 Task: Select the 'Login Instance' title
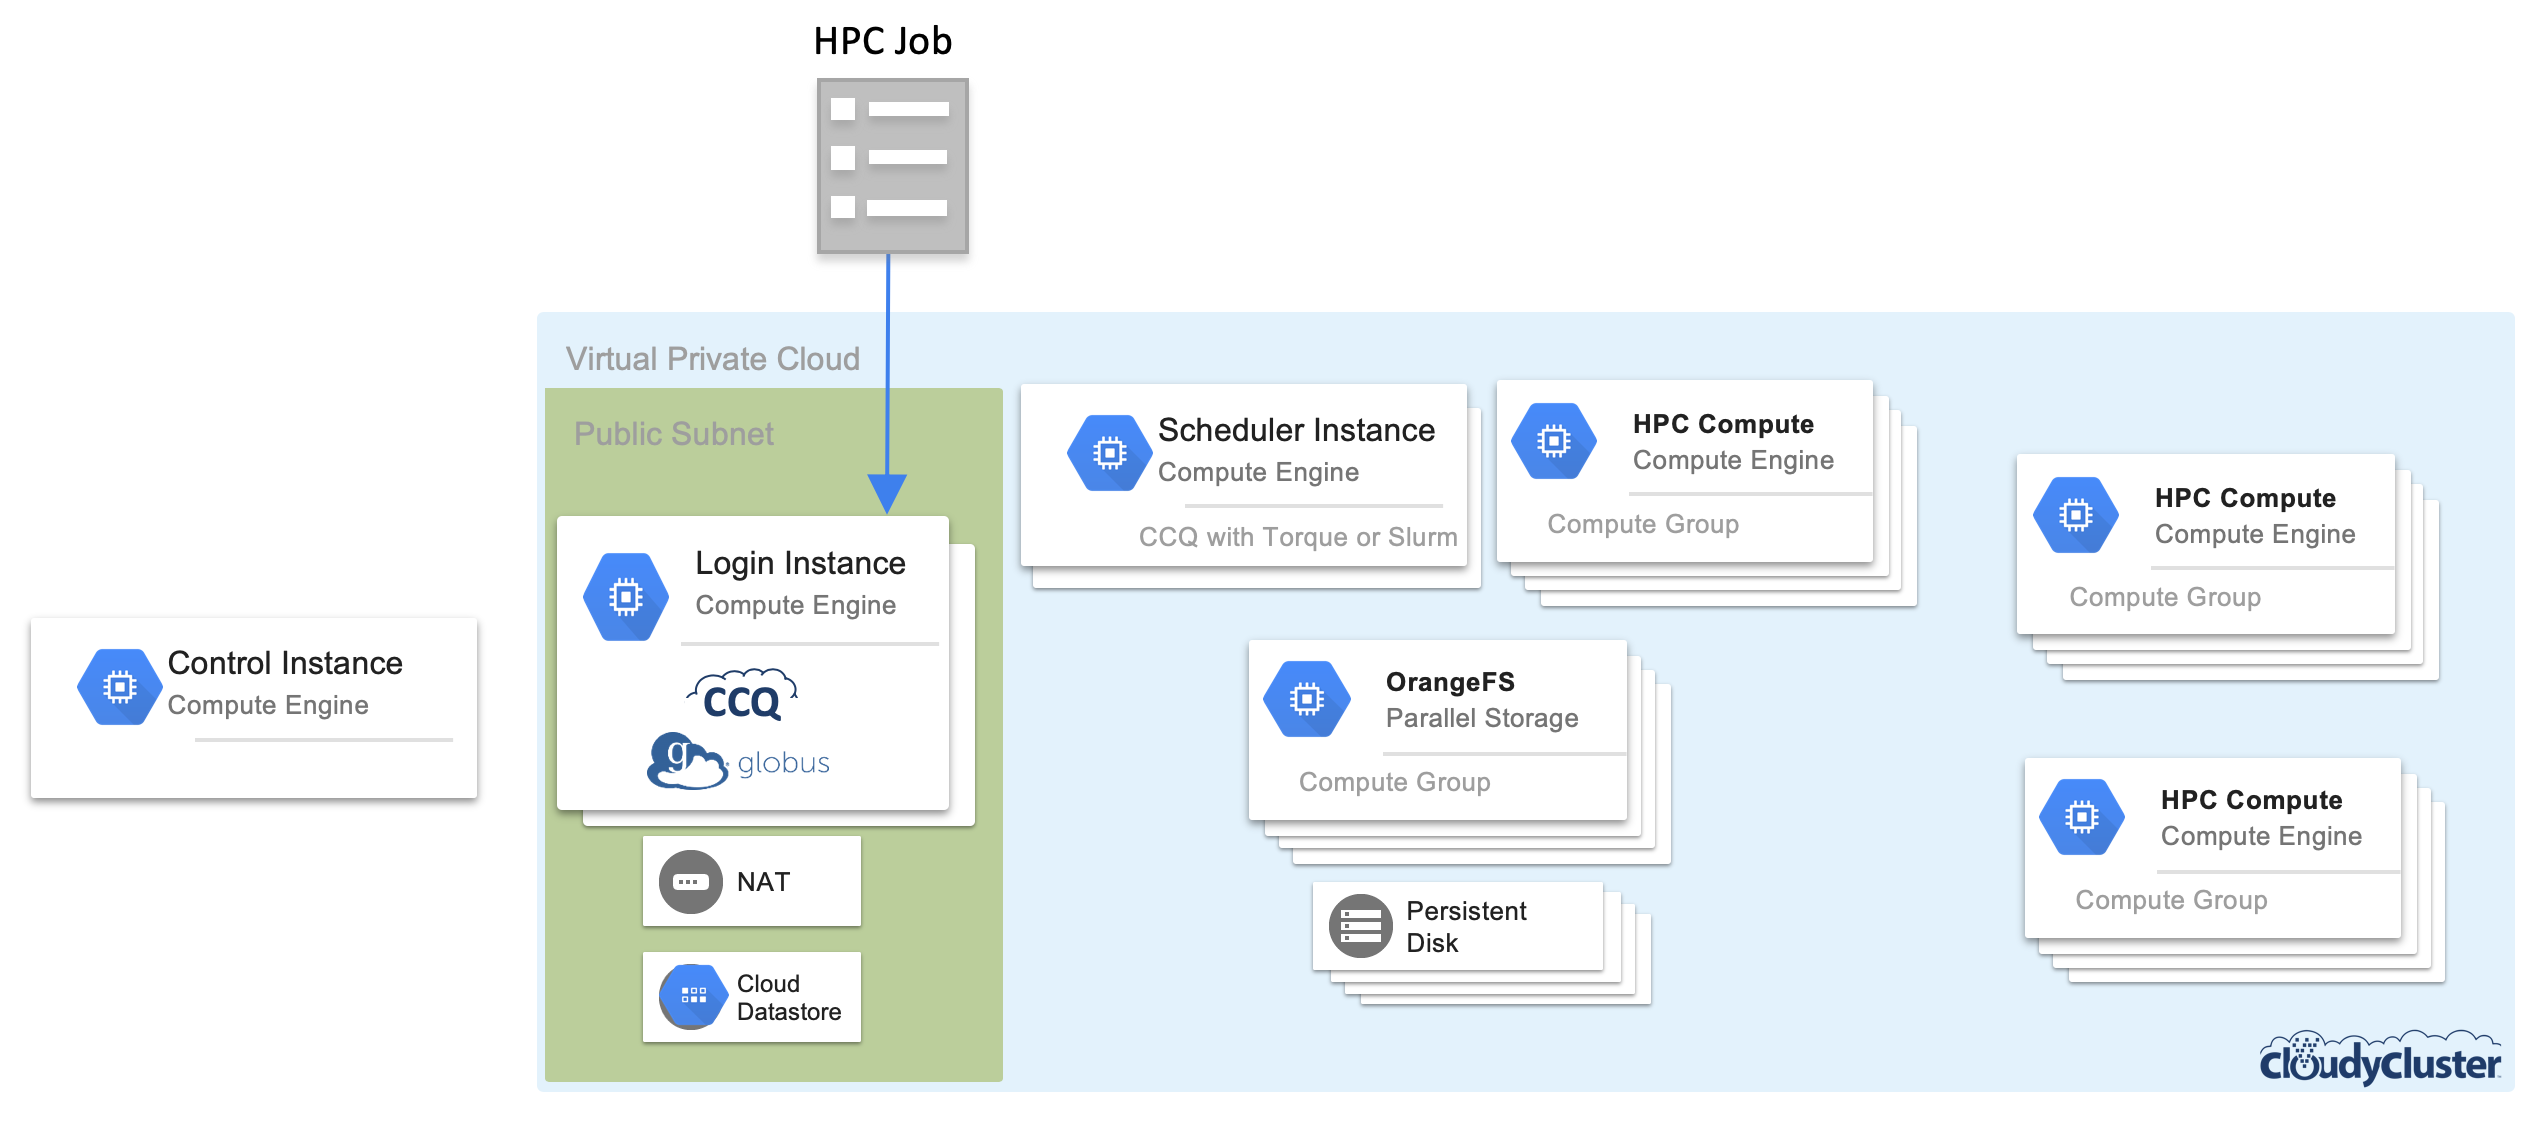[x=801, y=563]
